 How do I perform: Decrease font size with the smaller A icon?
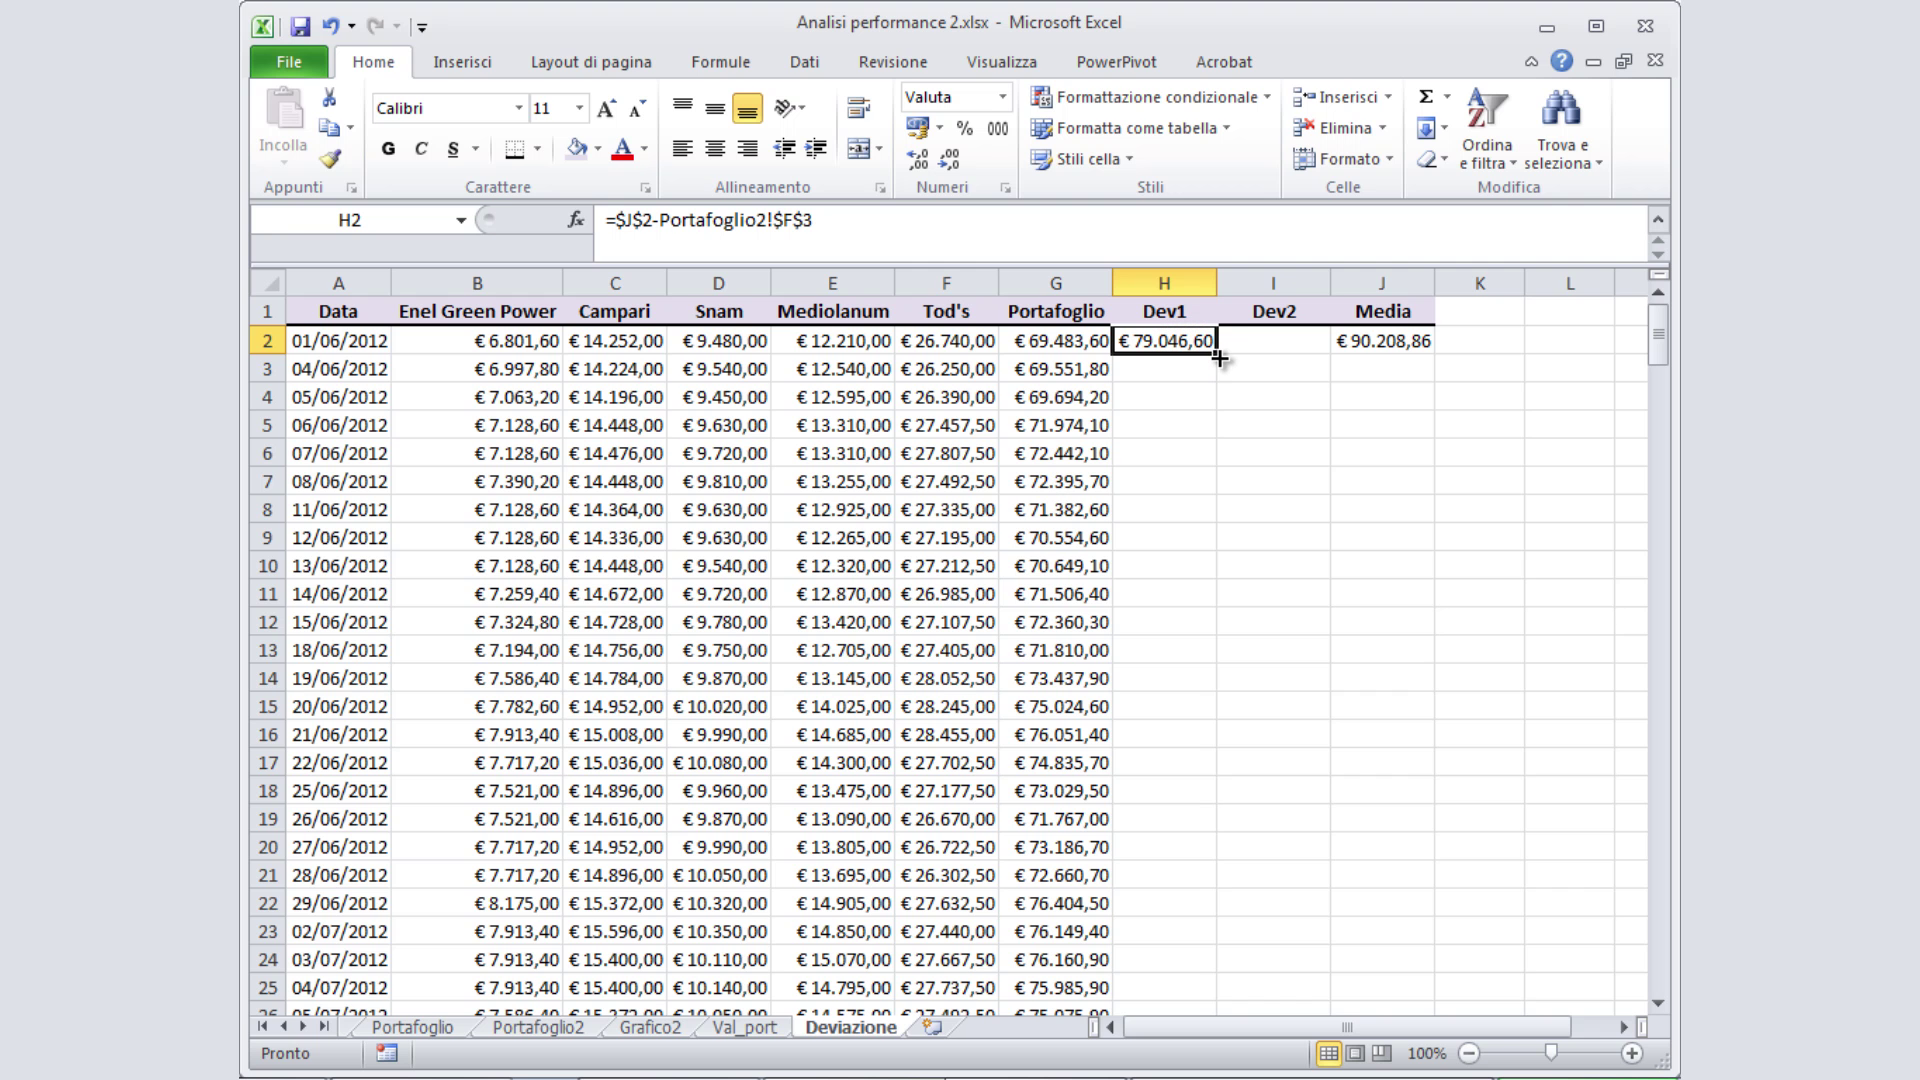tap(636, 108)
